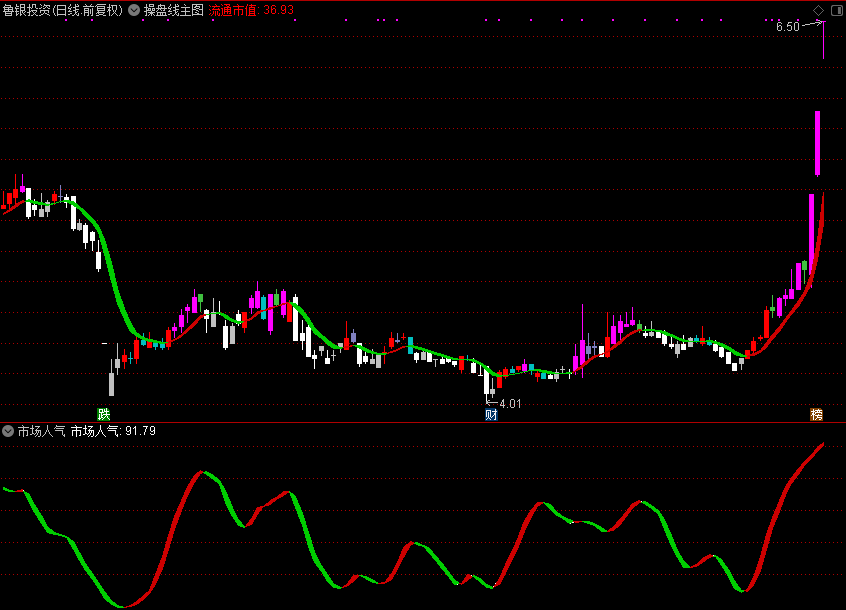Click the 6.50 high price label
The height and width of the screenshot is (610, 846).
pyautogui.click(x=787, y=27)
